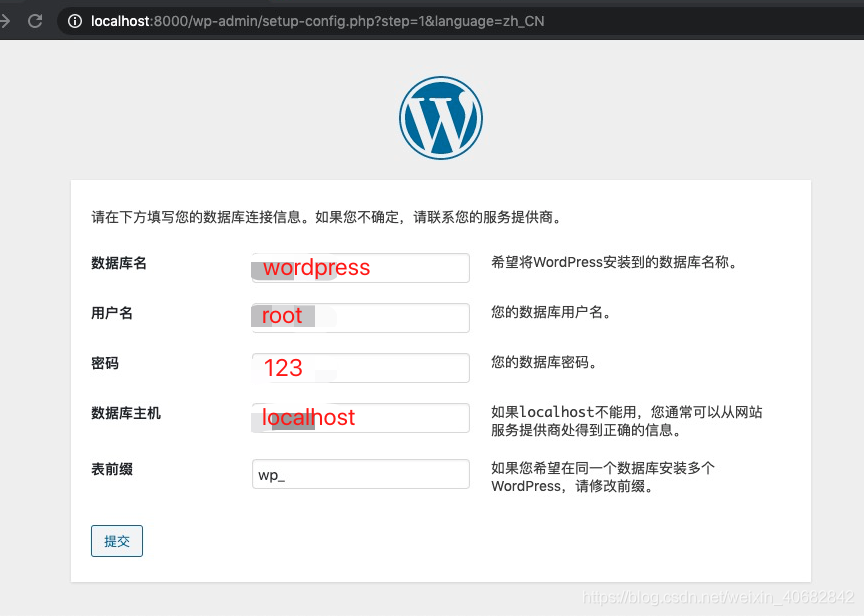Reload the page with the refresh icon

35,21
